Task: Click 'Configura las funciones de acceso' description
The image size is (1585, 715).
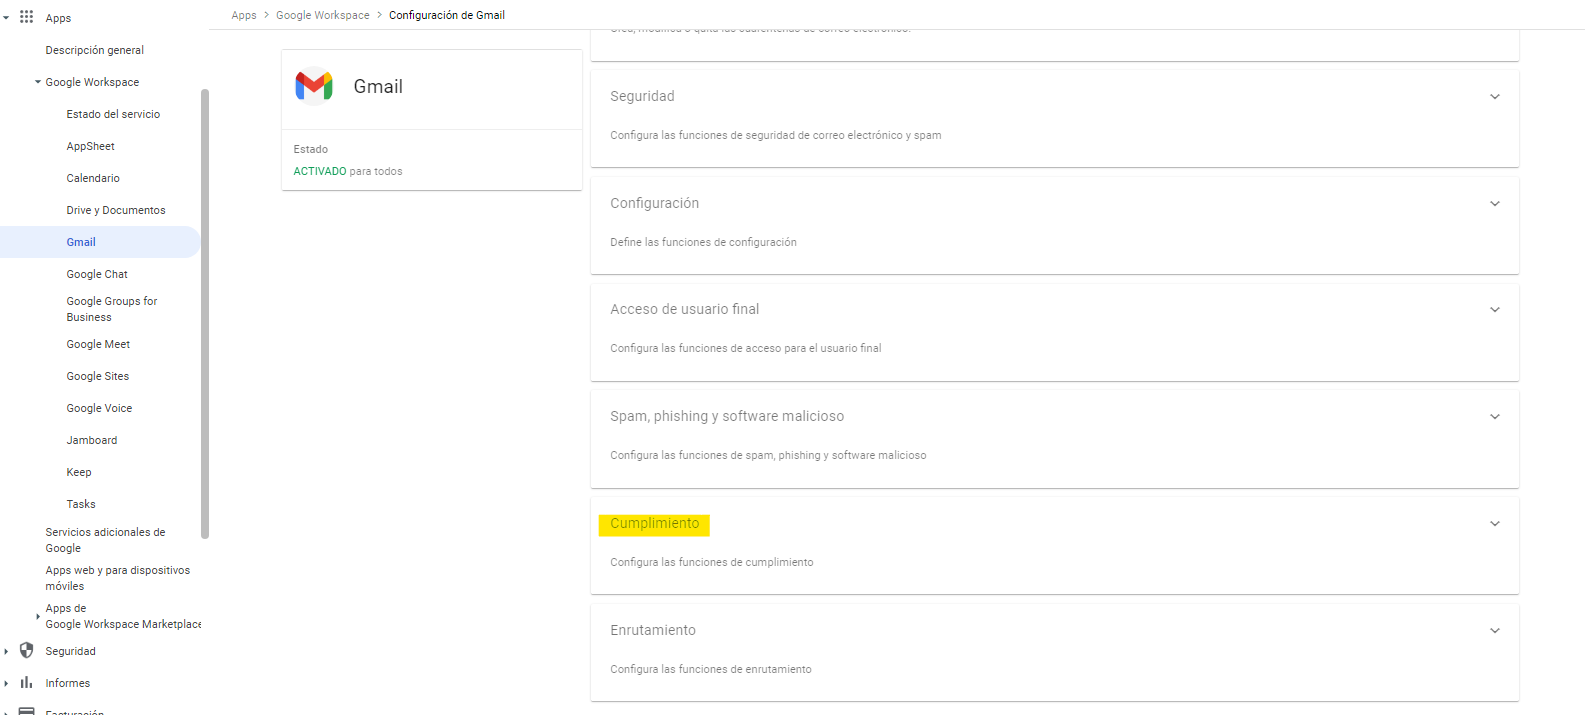Action: (746, 348)
